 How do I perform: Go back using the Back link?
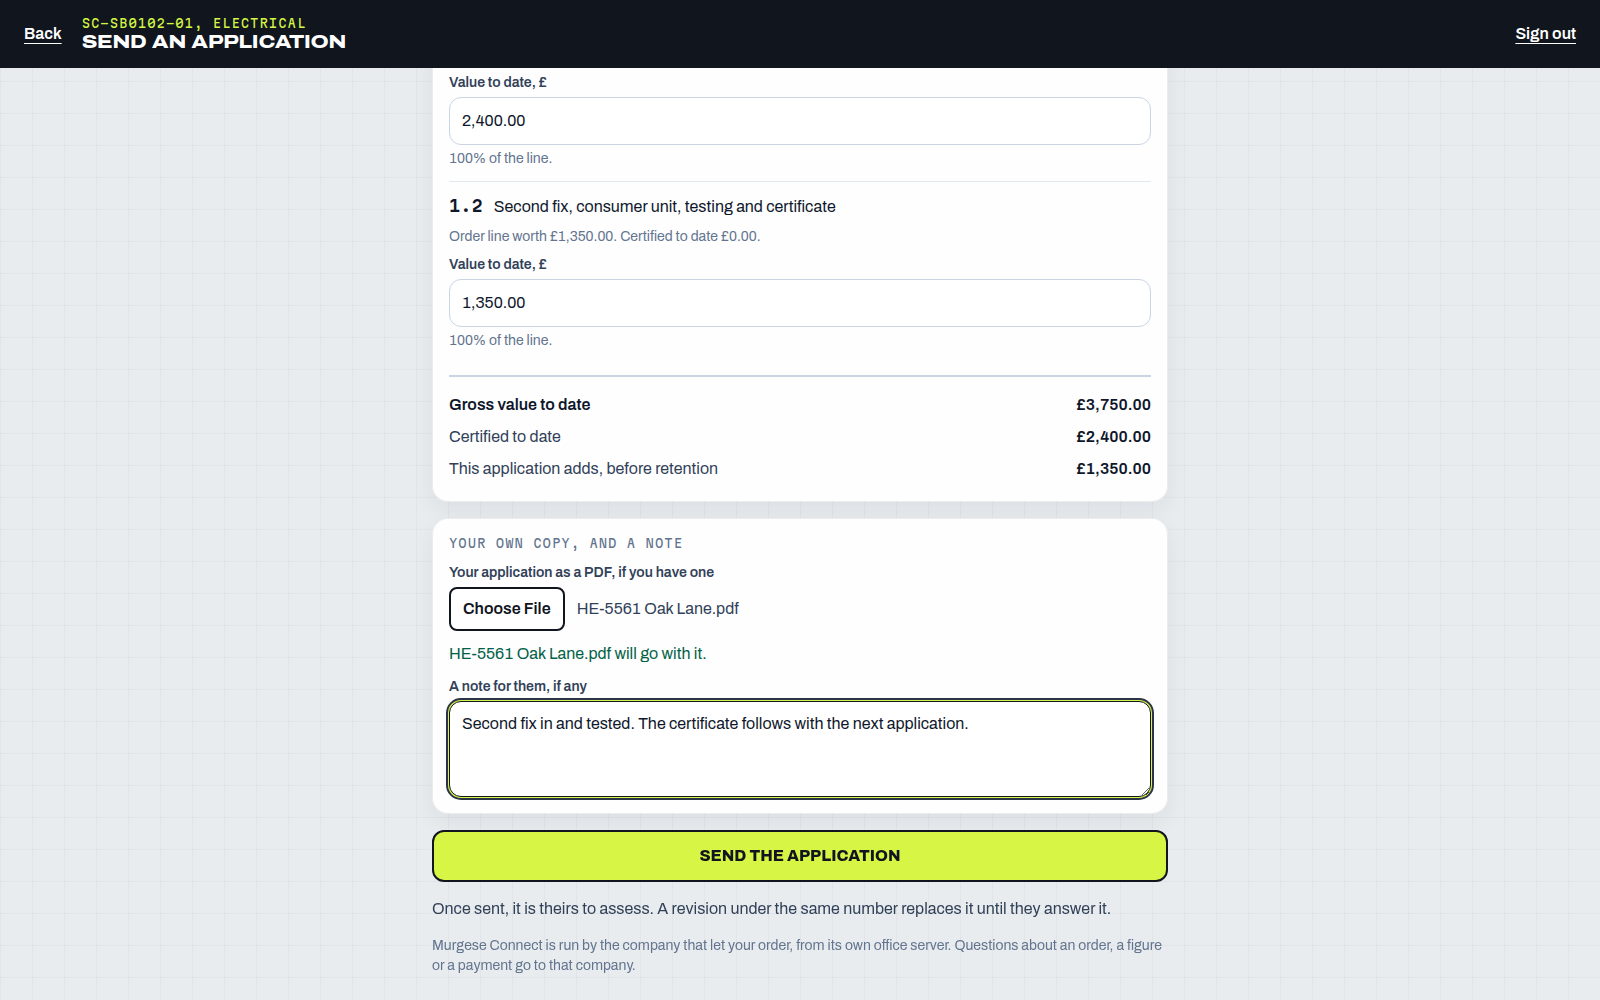pyautogui.click(x=42, y=34)
